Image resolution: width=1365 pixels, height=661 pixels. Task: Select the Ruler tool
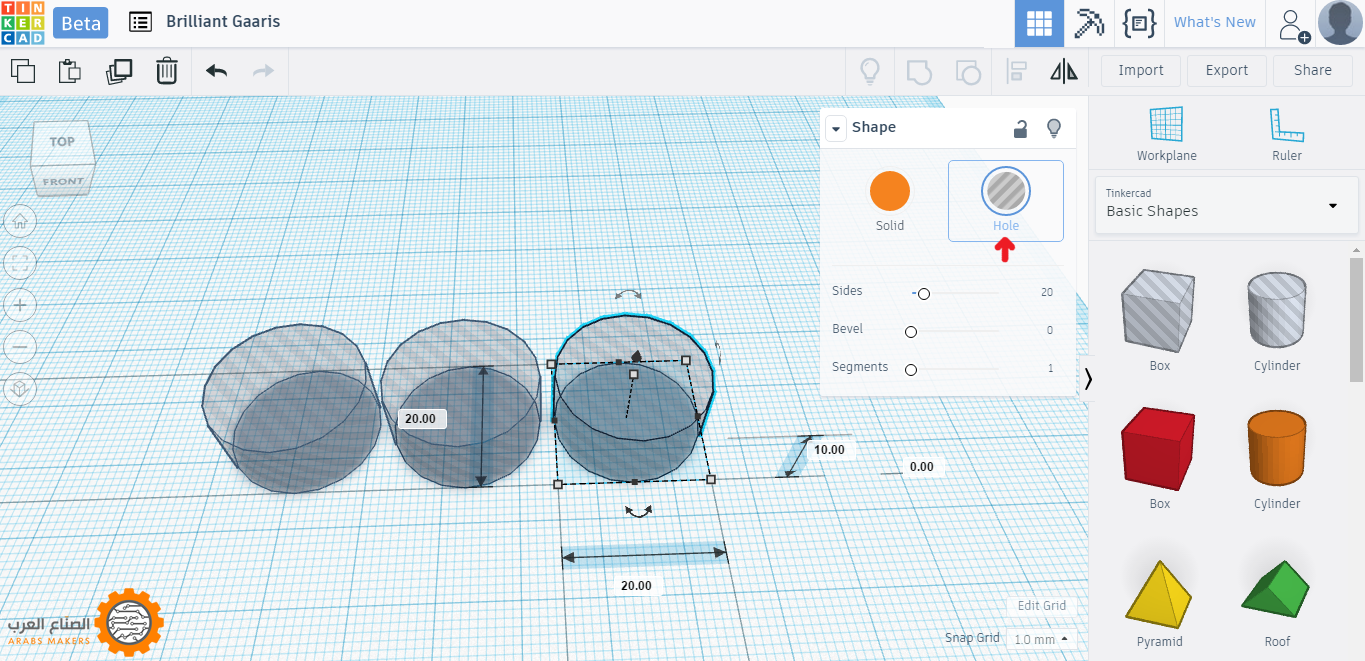1287,134
